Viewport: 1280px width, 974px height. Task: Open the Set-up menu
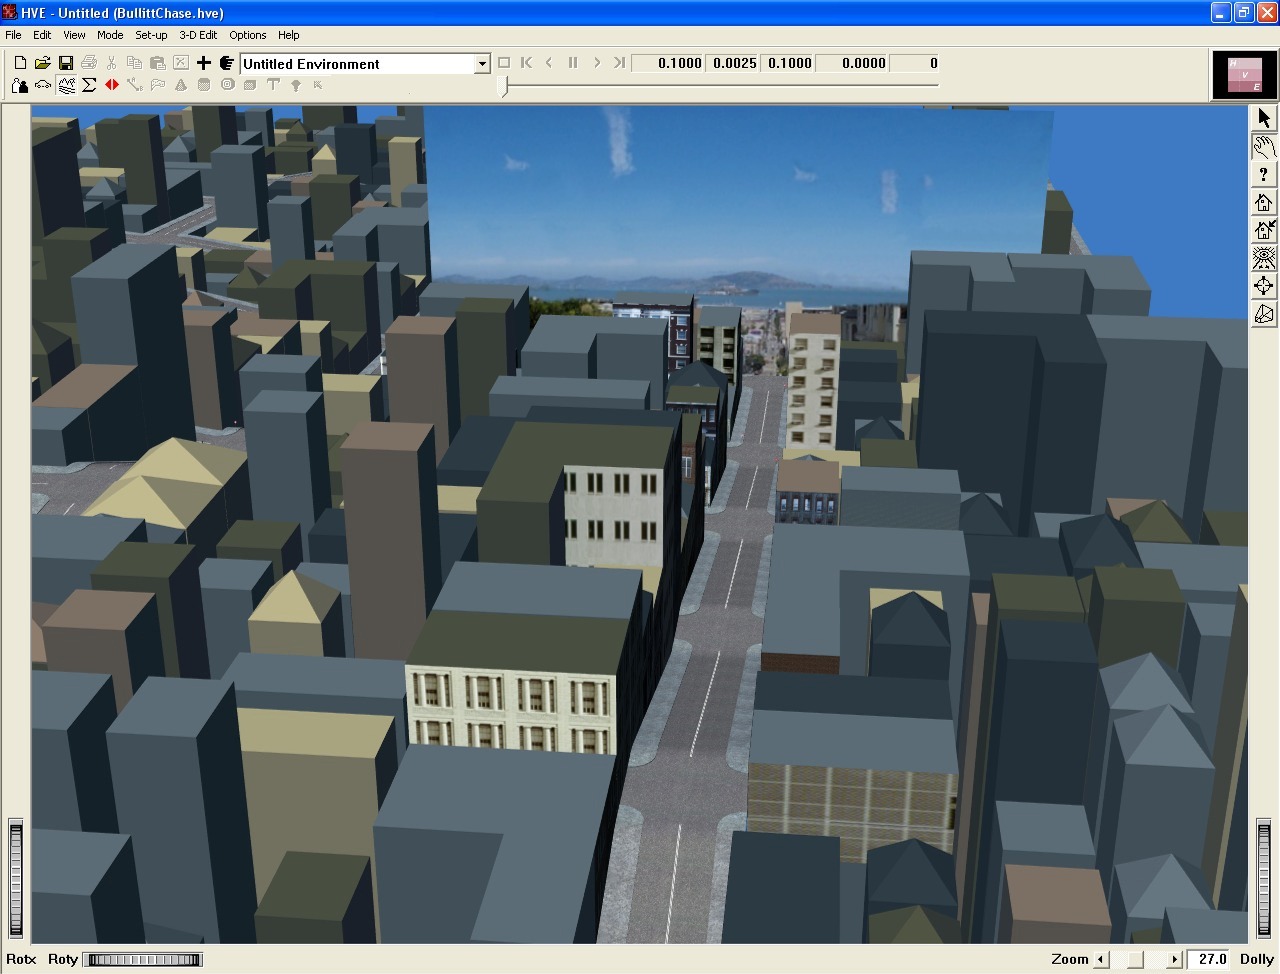pos(151,35)
